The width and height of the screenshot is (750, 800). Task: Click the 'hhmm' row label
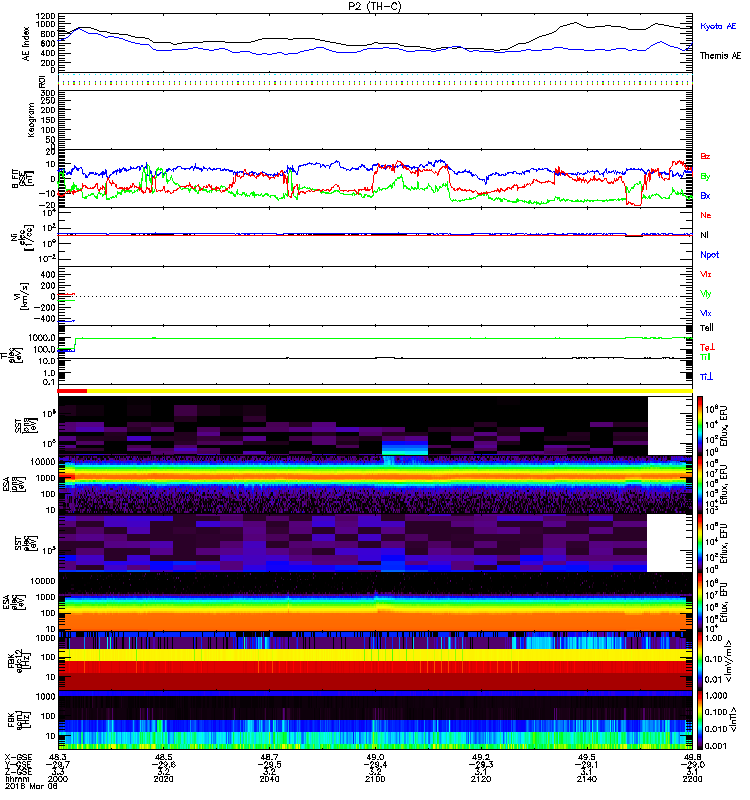[x=16, y=779]
